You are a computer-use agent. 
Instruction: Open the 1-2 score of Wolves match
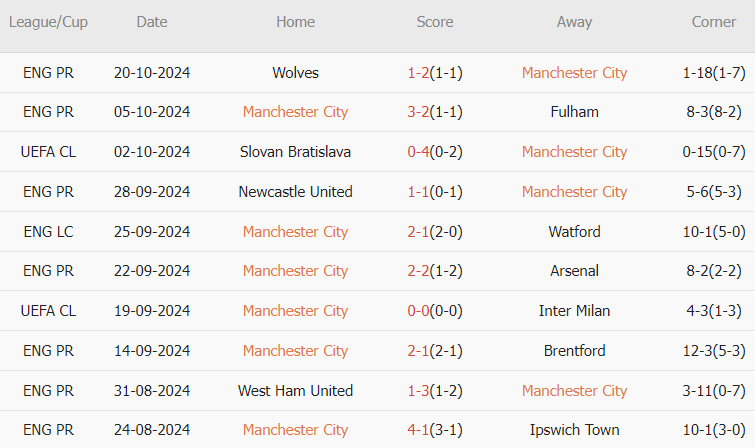pyautogui.click(x=418, y=73)
